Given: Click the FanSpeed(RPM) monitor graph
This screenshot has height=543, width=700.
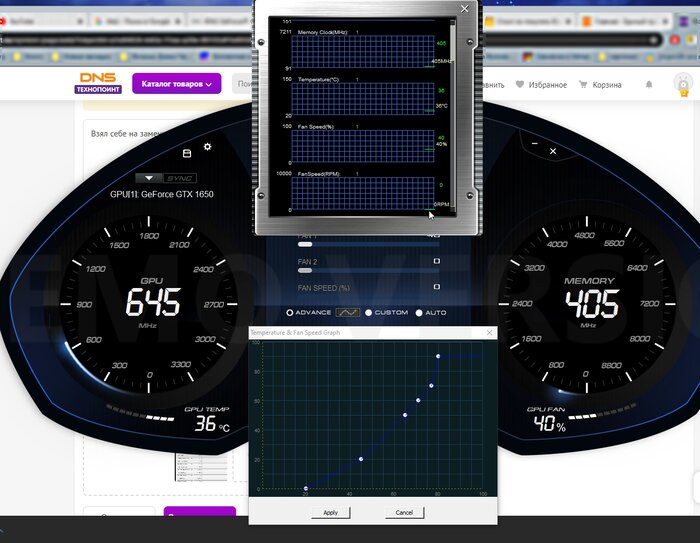Looking at the screenshot, I should tap(362, 193).
